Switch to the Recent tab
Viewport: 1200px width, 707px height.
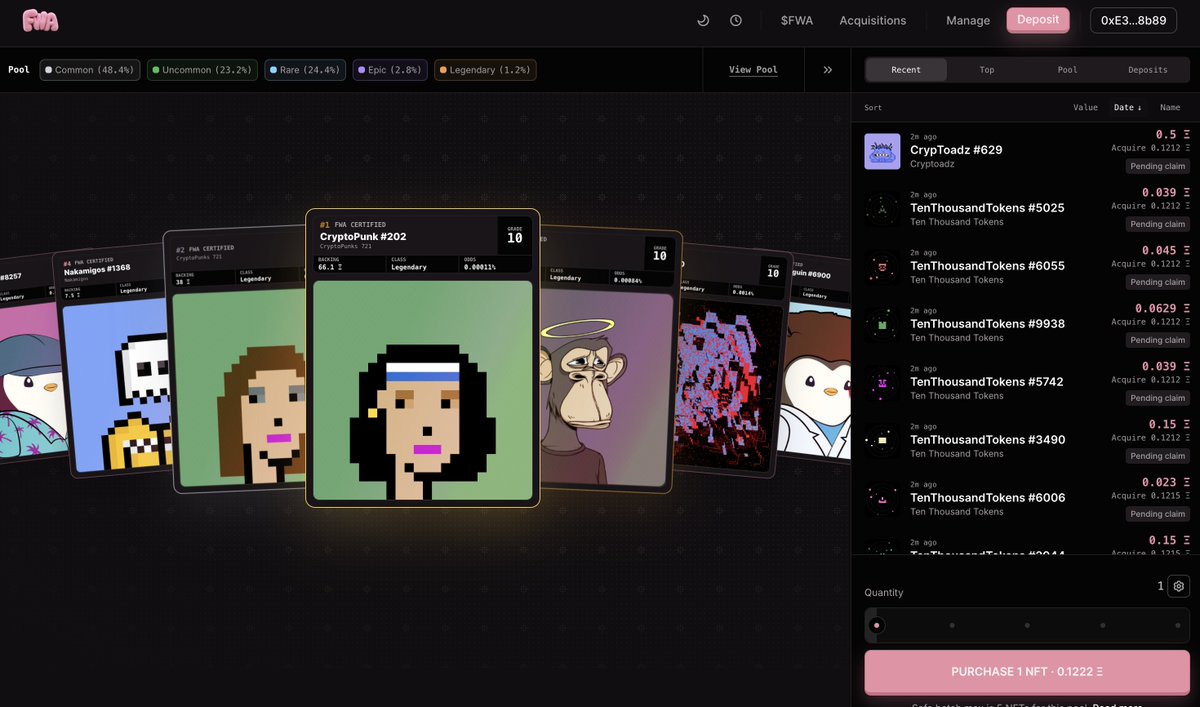click(906, 70)
